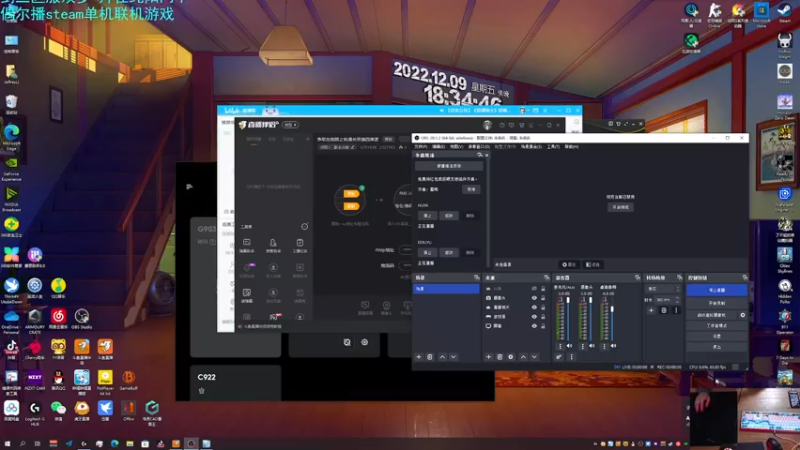Float the Audio Mixer dock panel icon
The width and height of the screenshot is (800, 450).
(637, 278)
